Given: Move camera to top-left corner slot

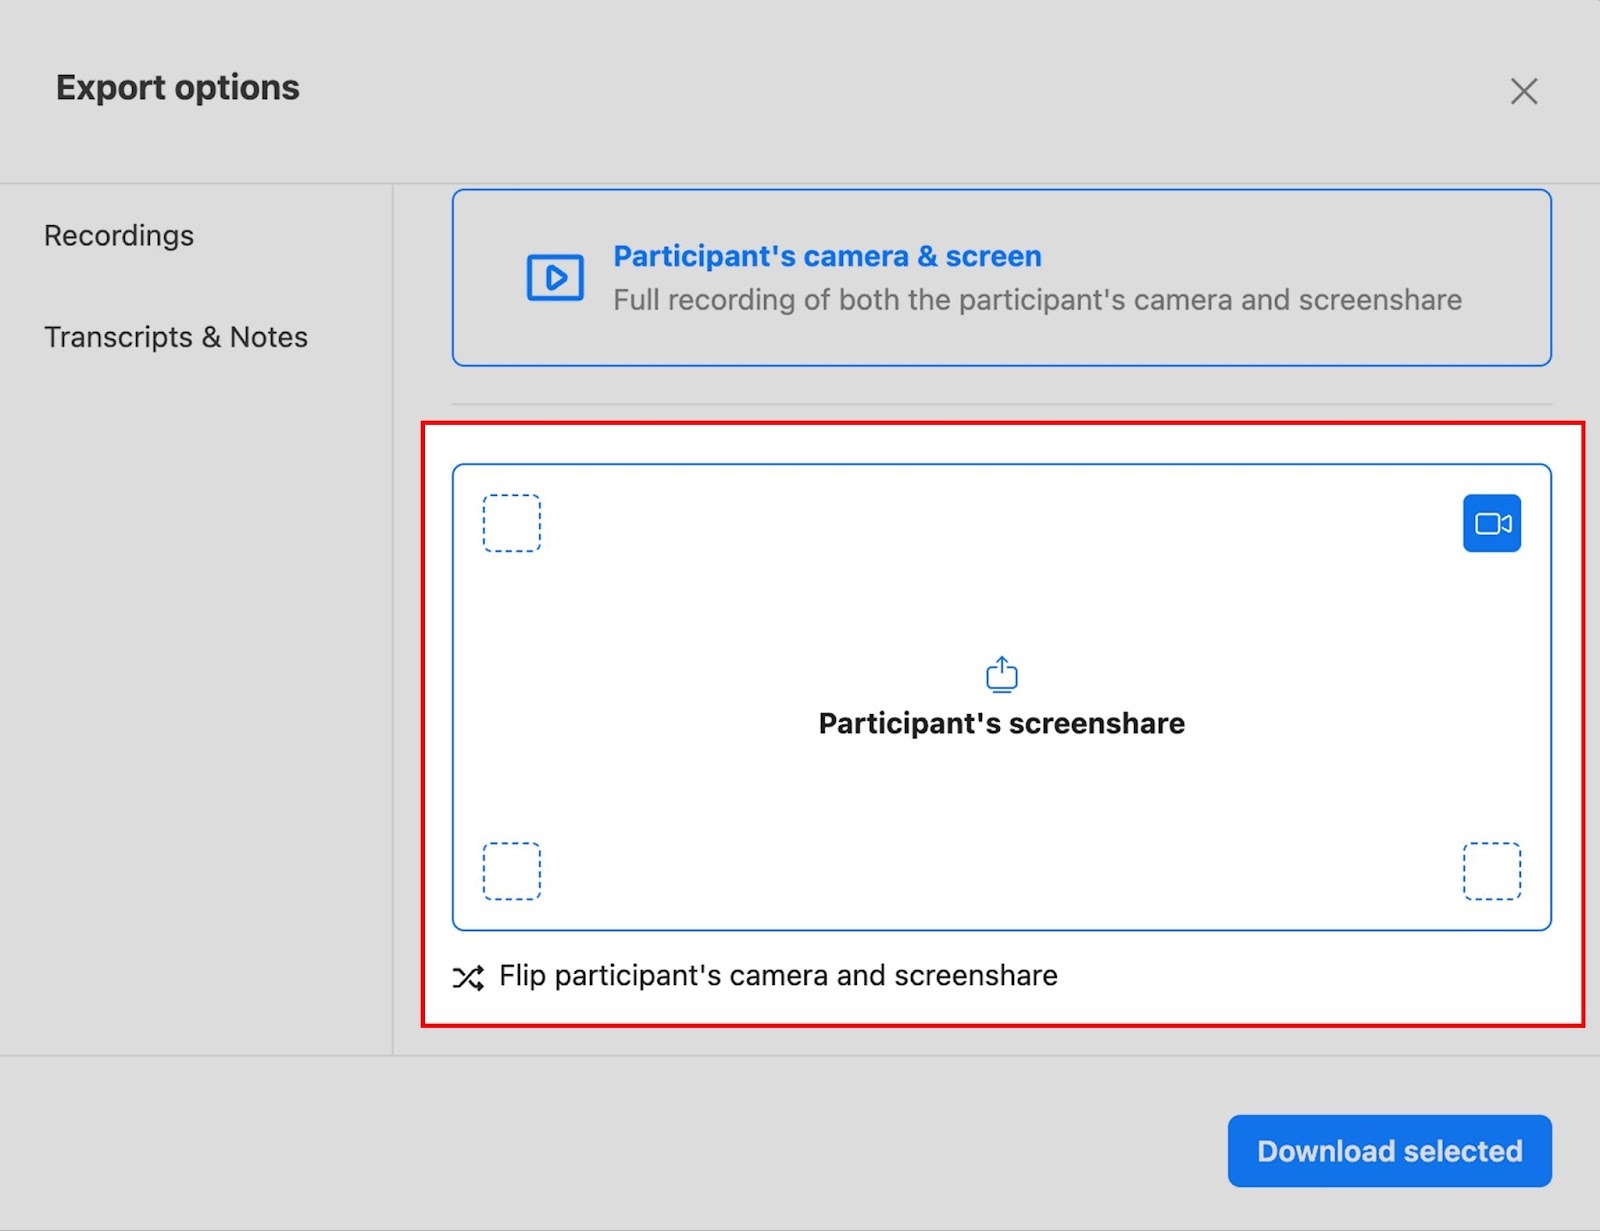Looking at the screenshot, I should click(512, 523).
